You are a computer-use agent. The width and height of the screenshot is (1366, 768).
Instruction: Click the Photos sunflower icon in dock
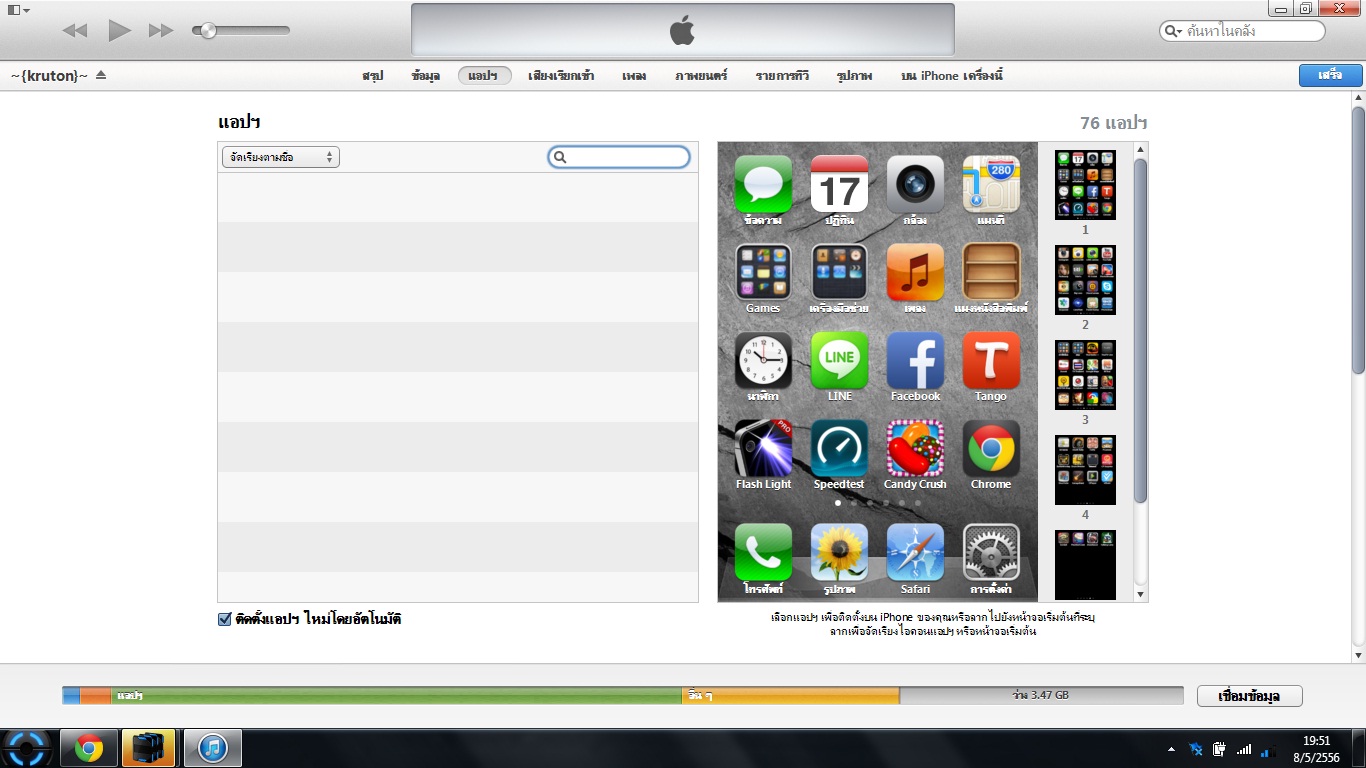click(839, 552)
